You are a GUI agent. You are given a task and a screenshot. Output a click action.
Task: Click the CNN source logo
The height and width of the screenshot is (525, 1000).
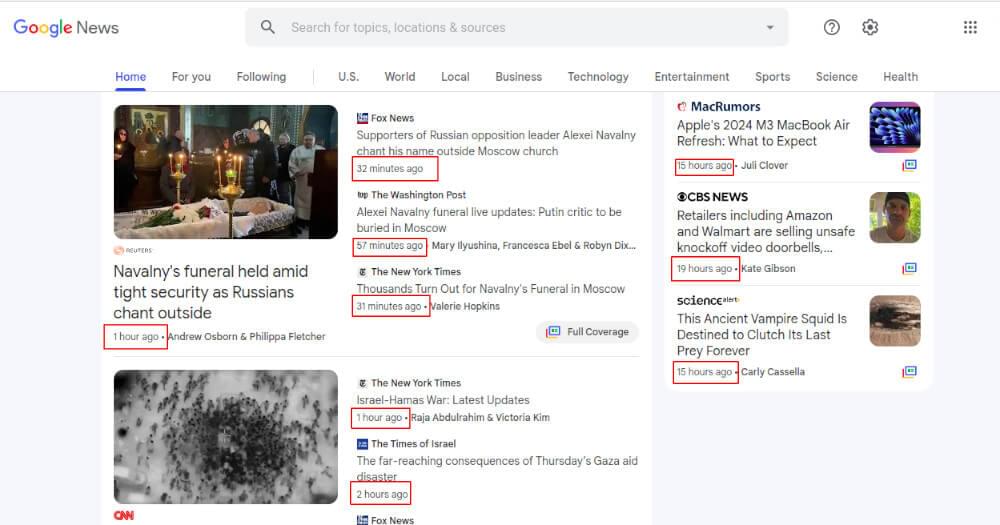(x=124, y=515)
